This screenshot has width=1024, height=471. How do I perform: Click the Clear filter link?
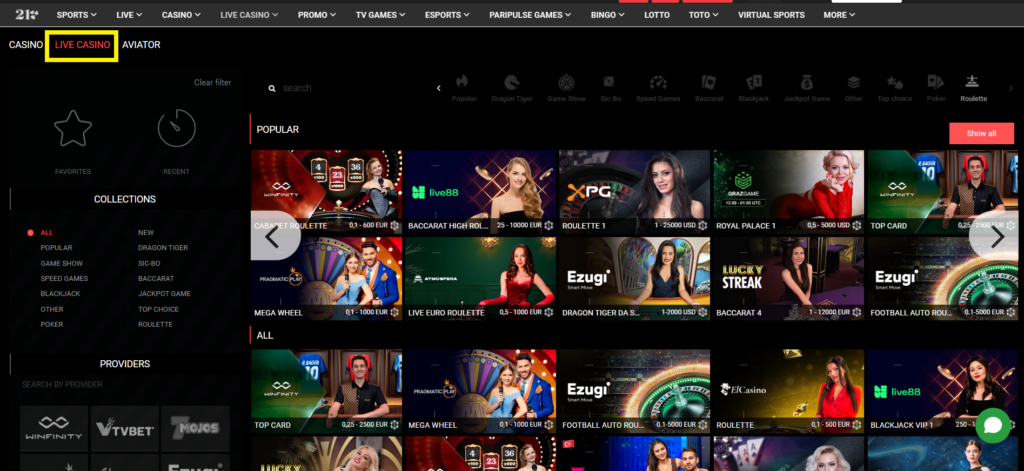click(212, 82)
